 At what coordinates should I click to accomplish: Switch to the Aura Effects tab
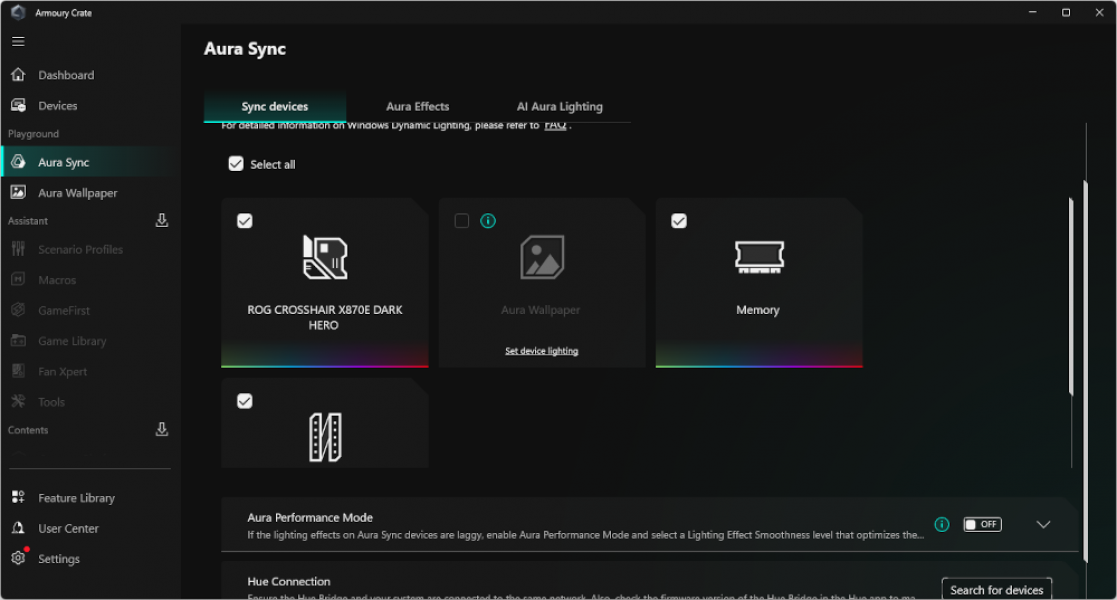[x=417, y=107]
